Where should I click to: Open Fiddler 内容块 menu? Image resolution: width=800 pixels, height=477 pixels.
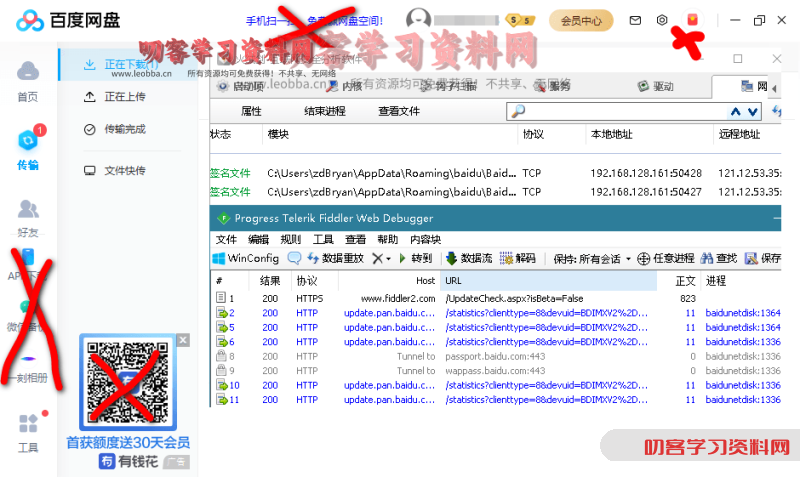[x=426, y=240]
